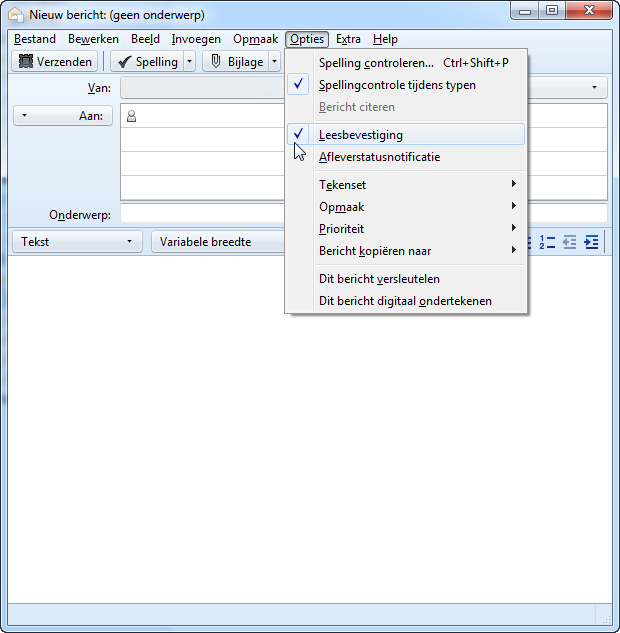Expand the Opmaak submenu in Opties
The height and width of the screenshot is (633, 620).
click(406, 207)
